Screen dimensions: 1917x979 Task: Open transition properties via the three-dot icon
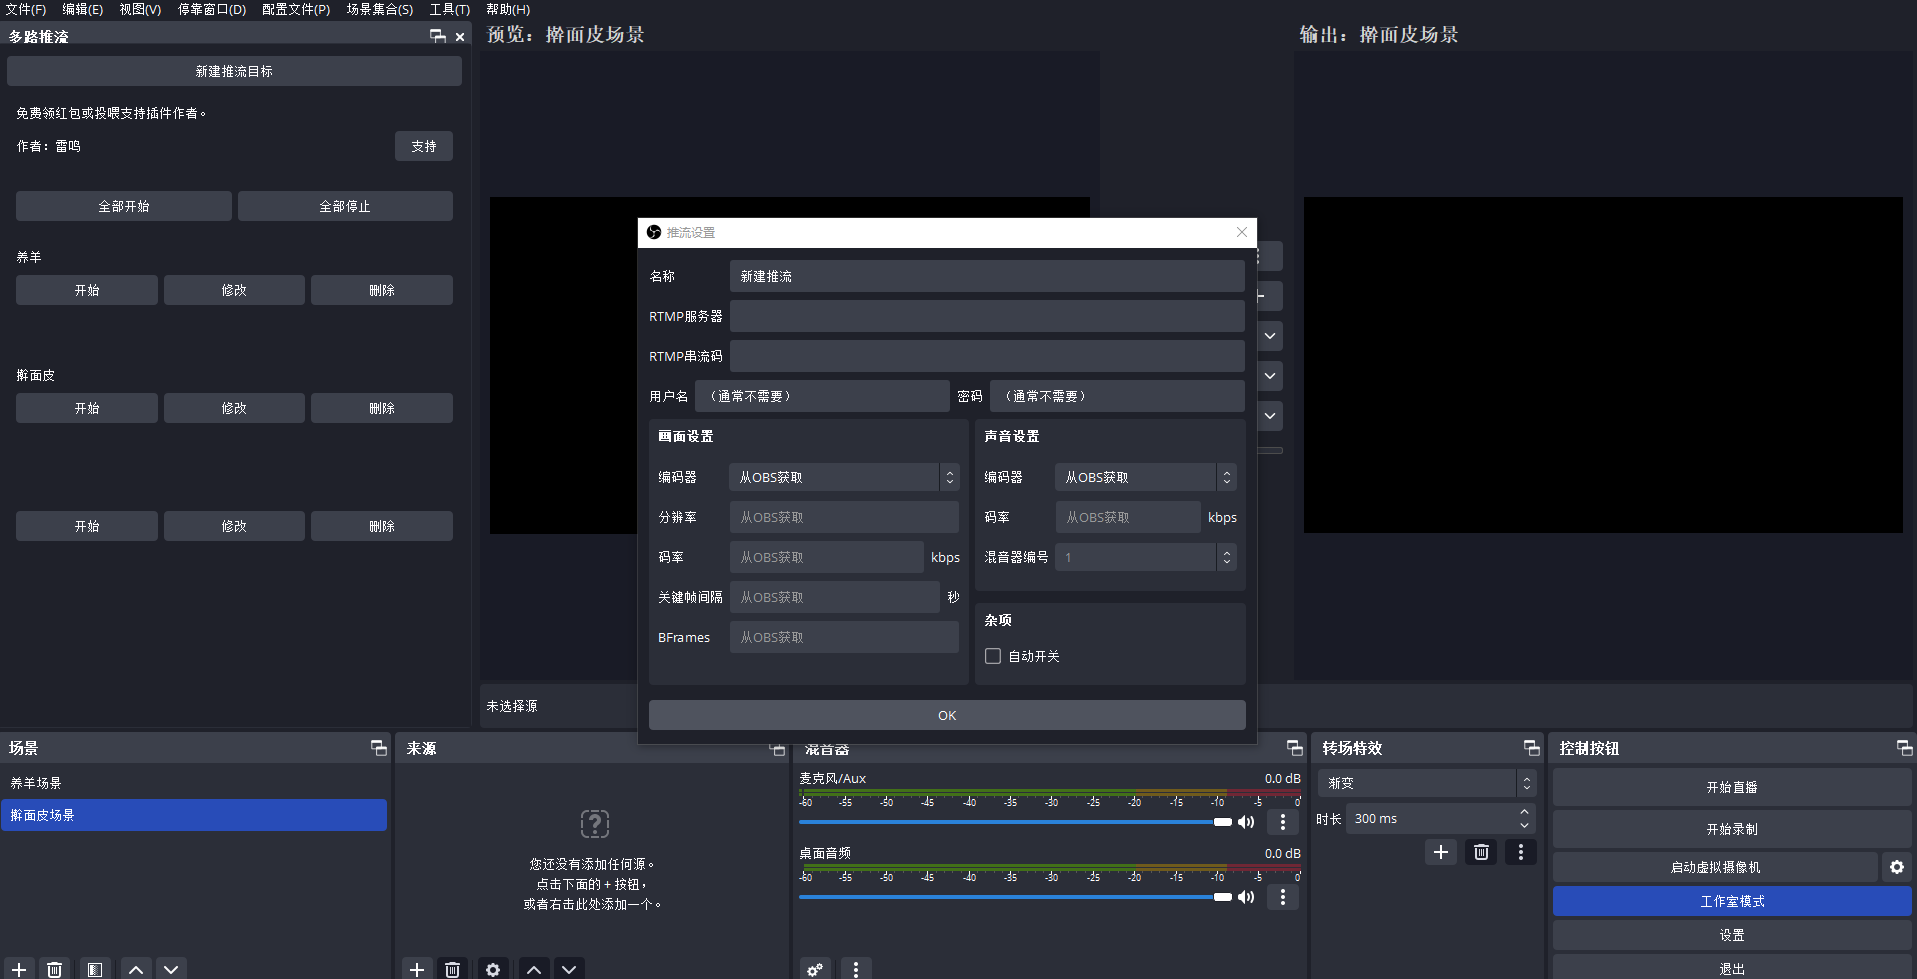1521,852
